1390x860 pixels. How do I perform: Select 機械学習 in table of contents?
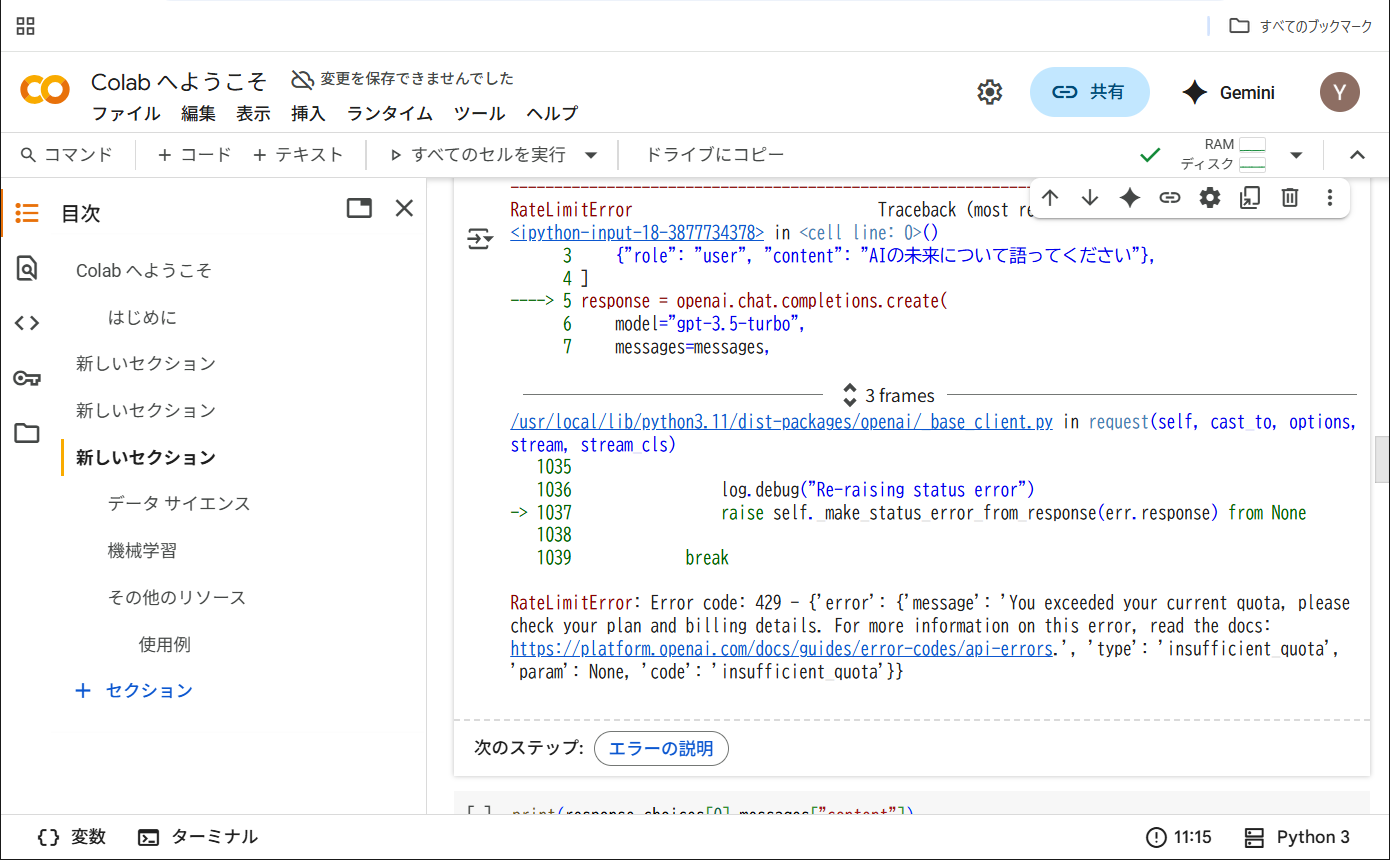point(142,551)
